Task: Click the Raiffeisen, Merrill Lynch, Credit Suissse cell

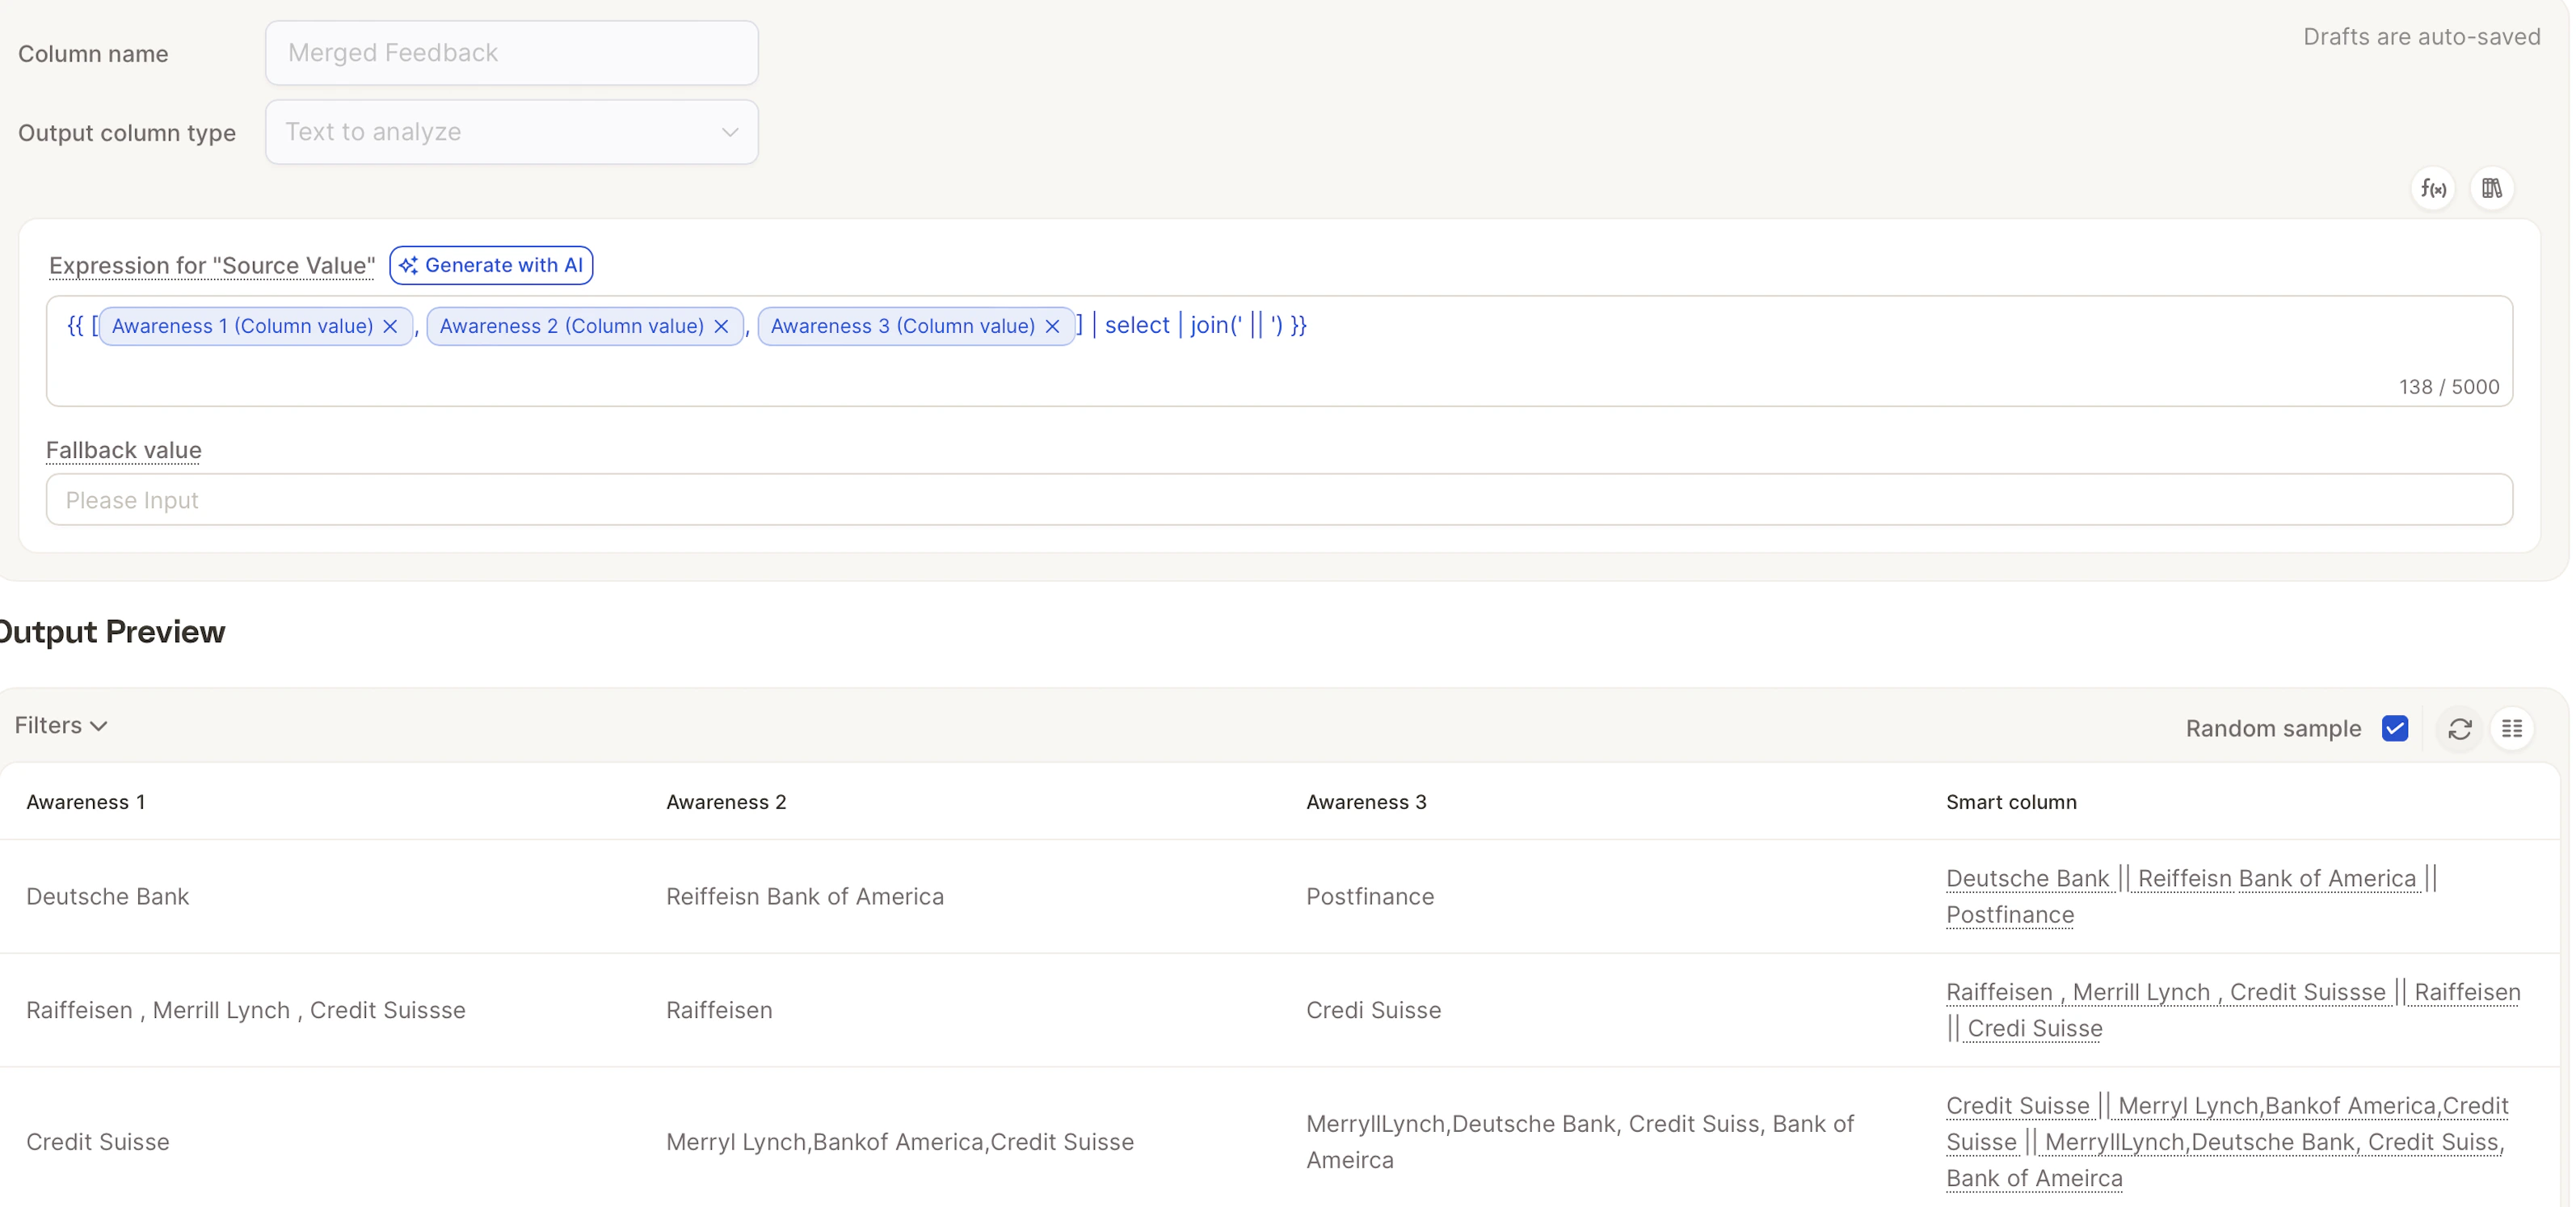Action: pos(246,1011)
